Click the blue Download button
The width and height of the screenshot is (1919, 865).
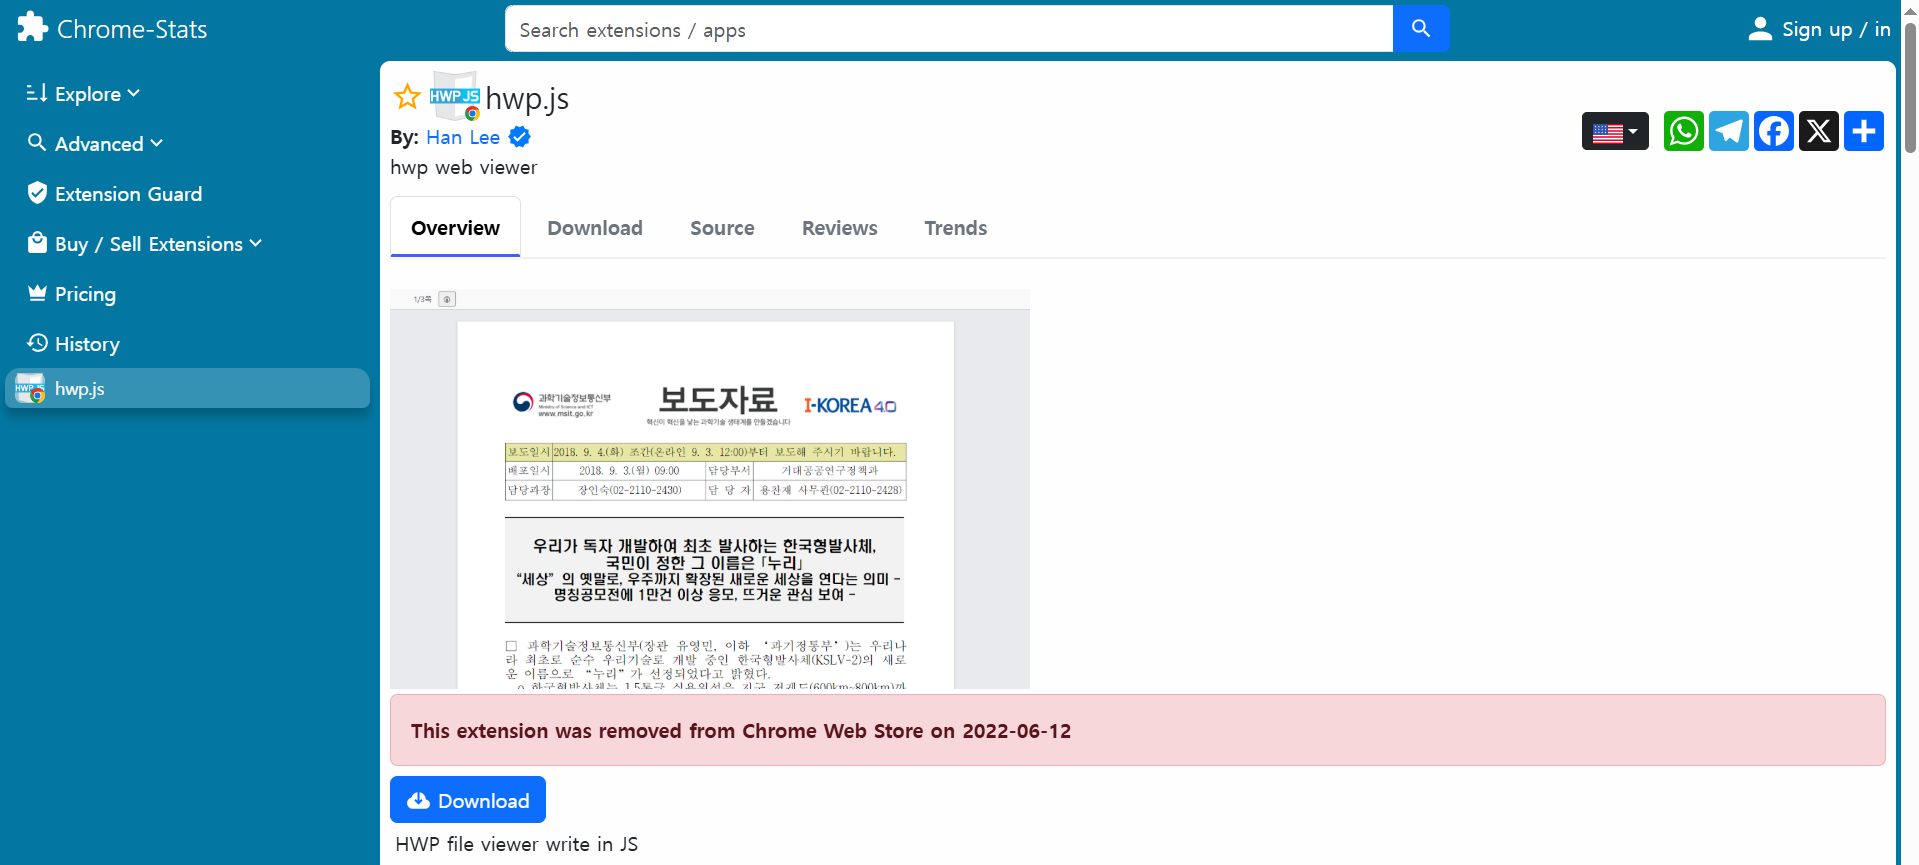point(468,800)
